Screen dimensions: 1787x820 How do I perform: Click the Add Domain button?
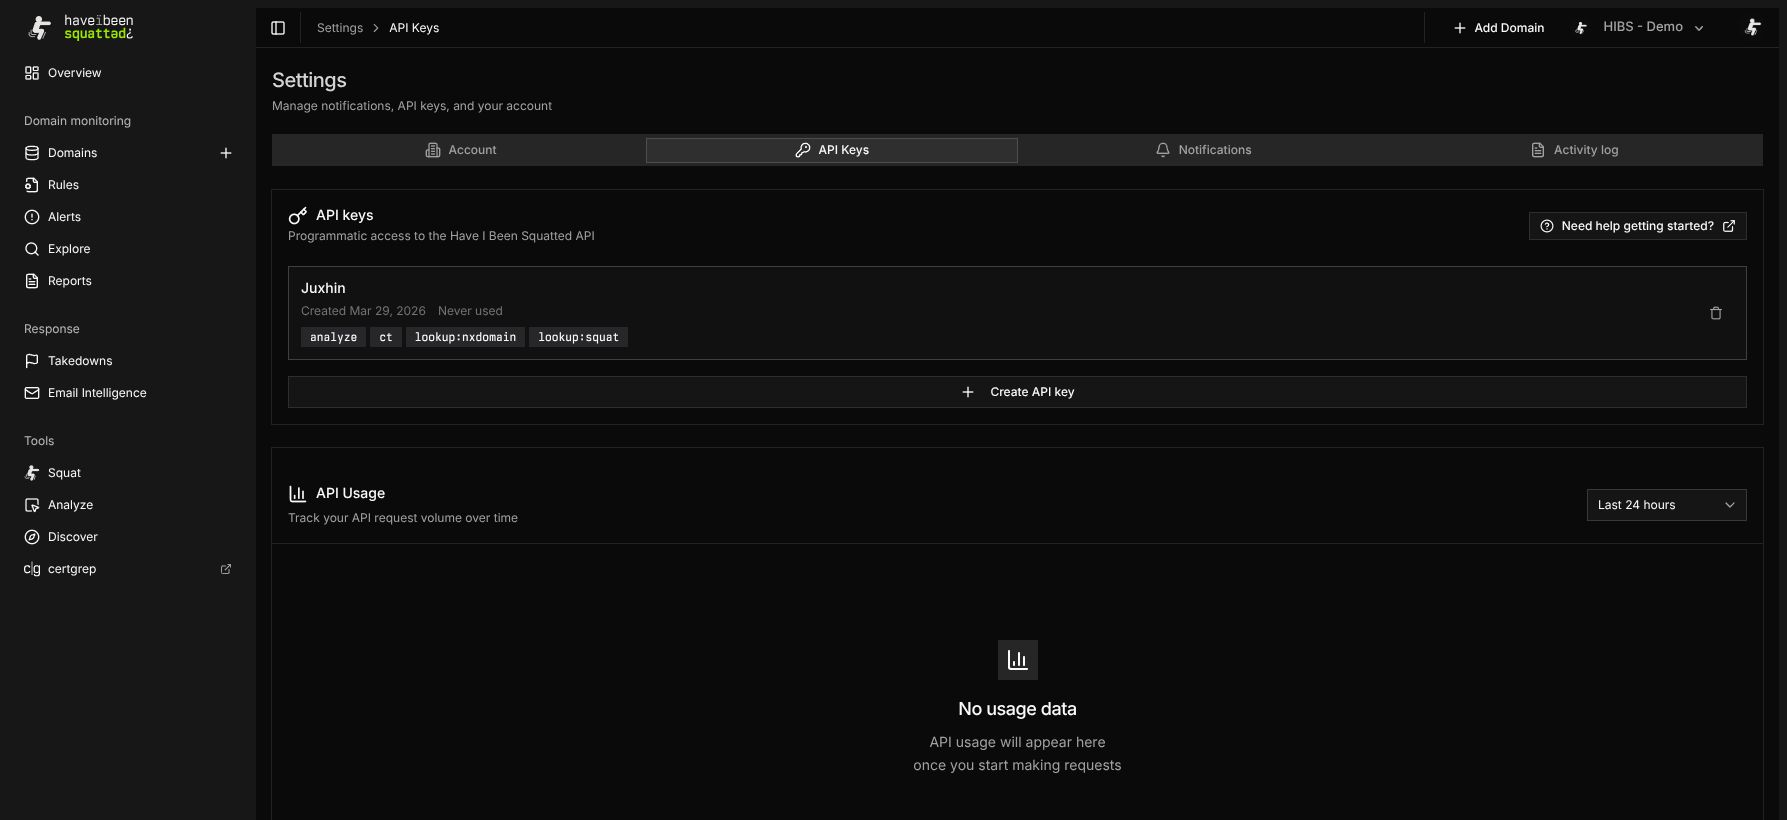pyautogui.click(x=1498, y=28)
